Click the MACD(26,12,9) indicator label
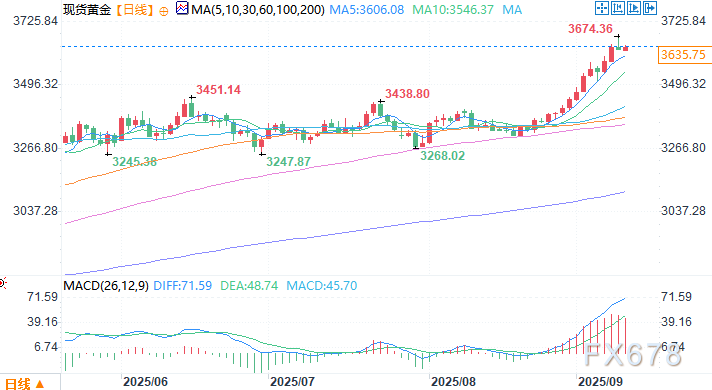The image size is (712, 390). pos(106,286)
